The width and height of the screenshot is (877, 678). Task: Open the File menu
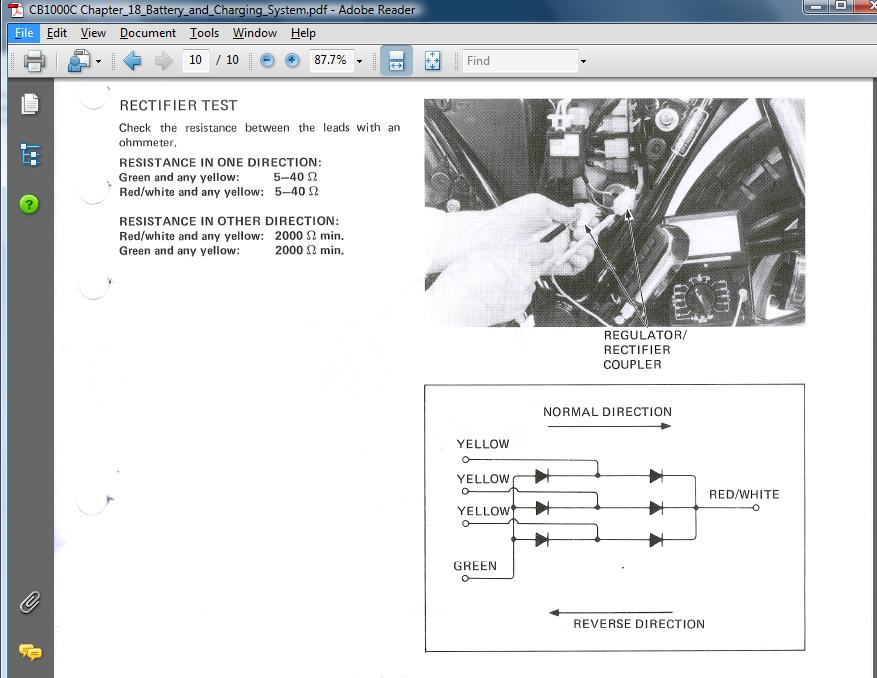coord(23,33)
